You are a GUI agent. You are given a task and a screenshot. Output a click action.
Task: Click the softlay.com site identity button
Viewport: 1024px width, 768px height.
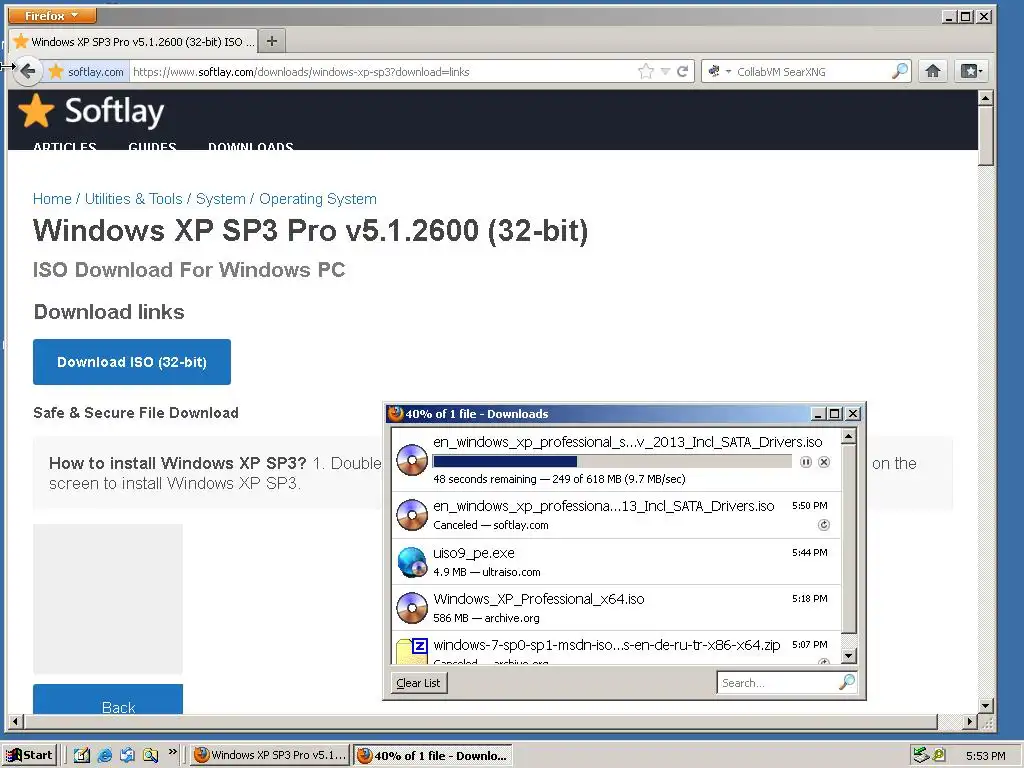(87, 72)
